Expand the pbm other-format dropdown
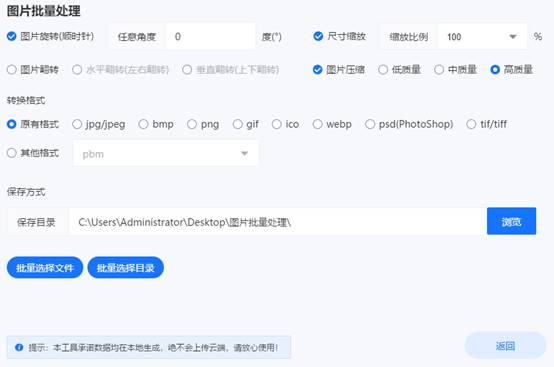 point(166,154)
